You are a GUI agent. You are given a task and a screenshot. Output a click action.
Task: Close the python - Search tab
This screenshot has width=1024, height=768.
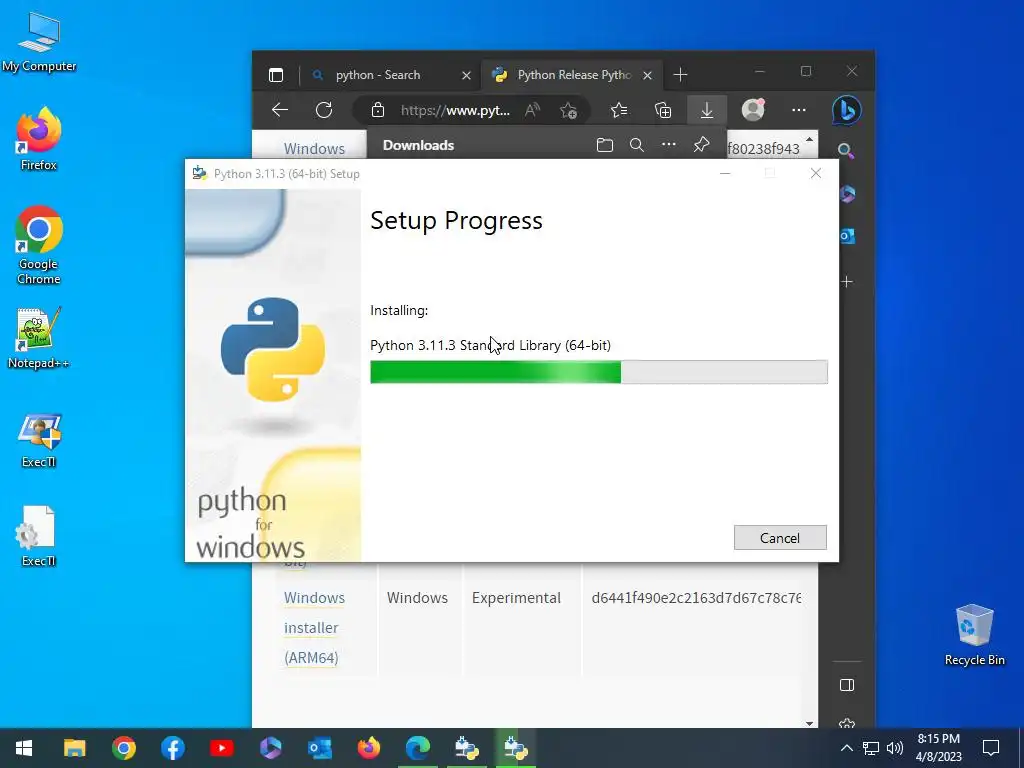[x=466, y=76]
